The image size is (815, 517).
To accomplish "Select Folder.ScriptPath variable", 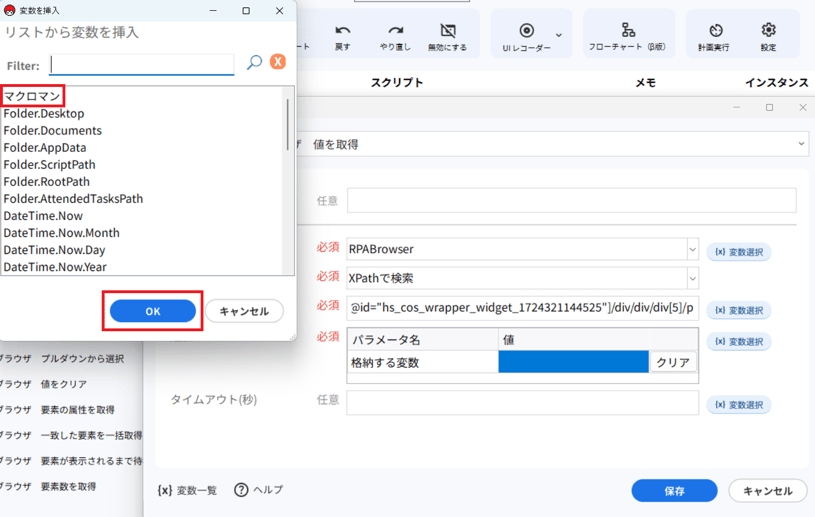I will point(49,165).
